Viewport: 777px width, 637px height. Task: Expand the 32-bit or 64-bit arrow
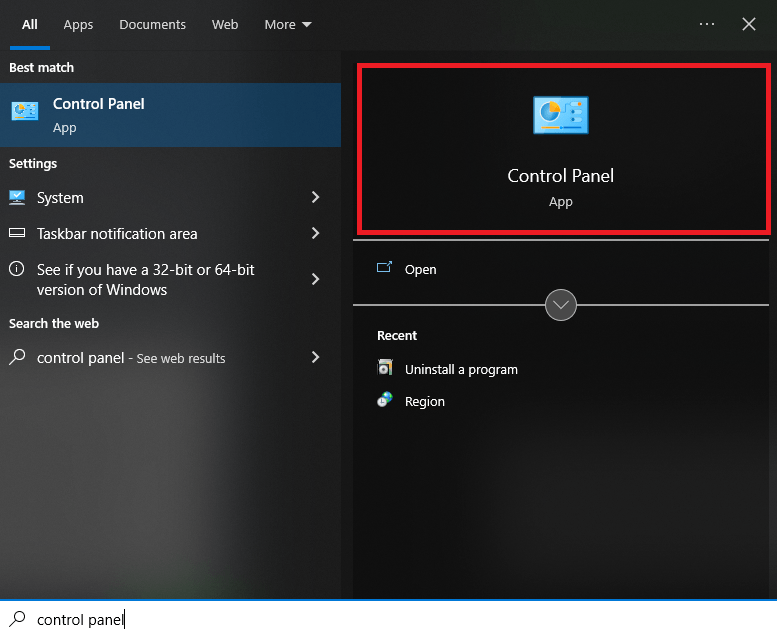[316, 279]
